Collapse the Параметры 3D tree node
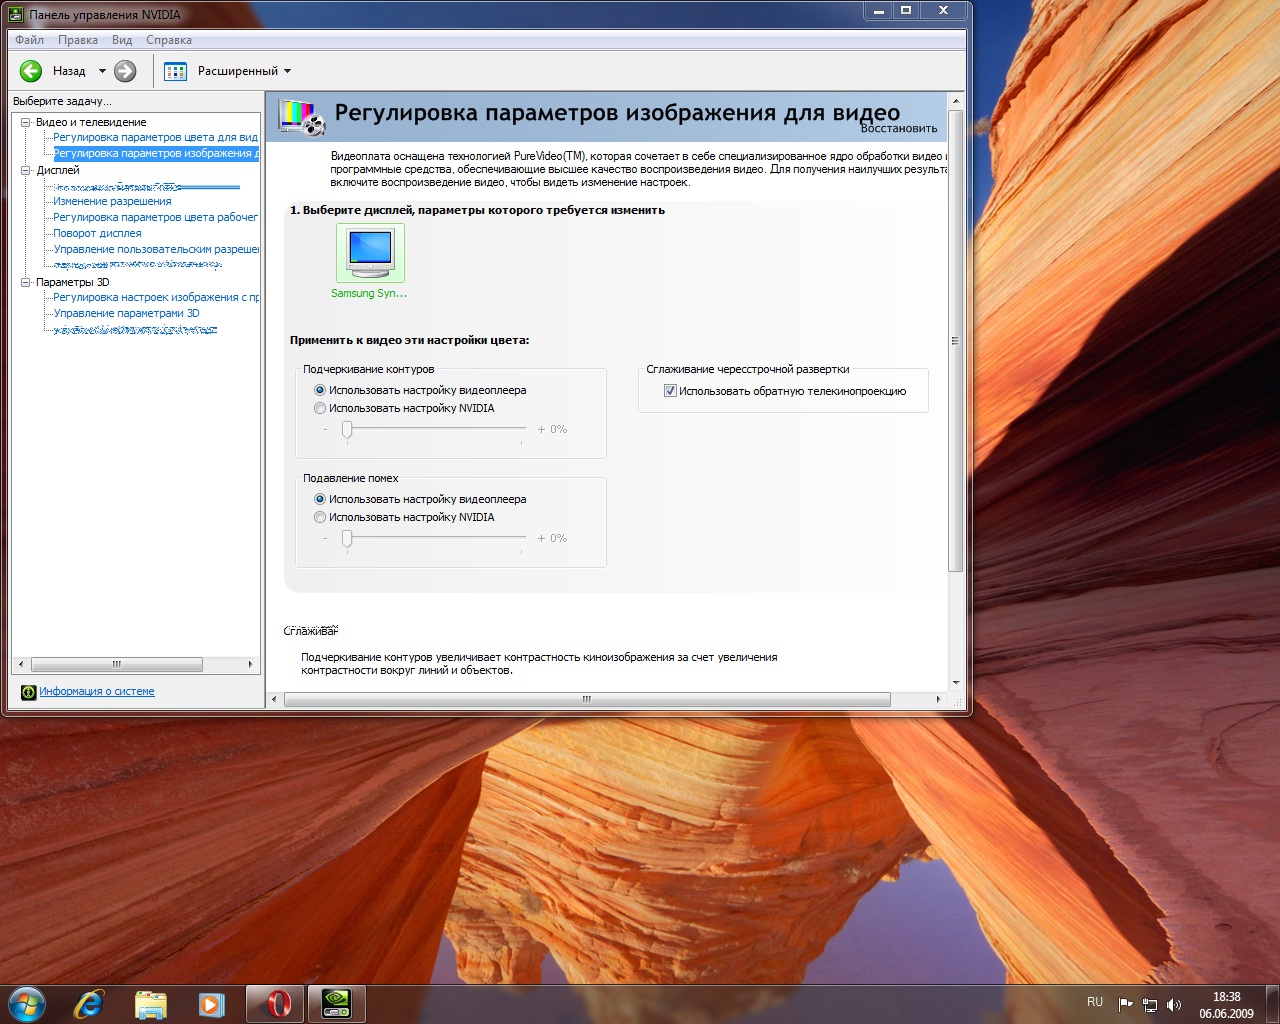This screenshot has width=1280, height=1024. (26, 282)
